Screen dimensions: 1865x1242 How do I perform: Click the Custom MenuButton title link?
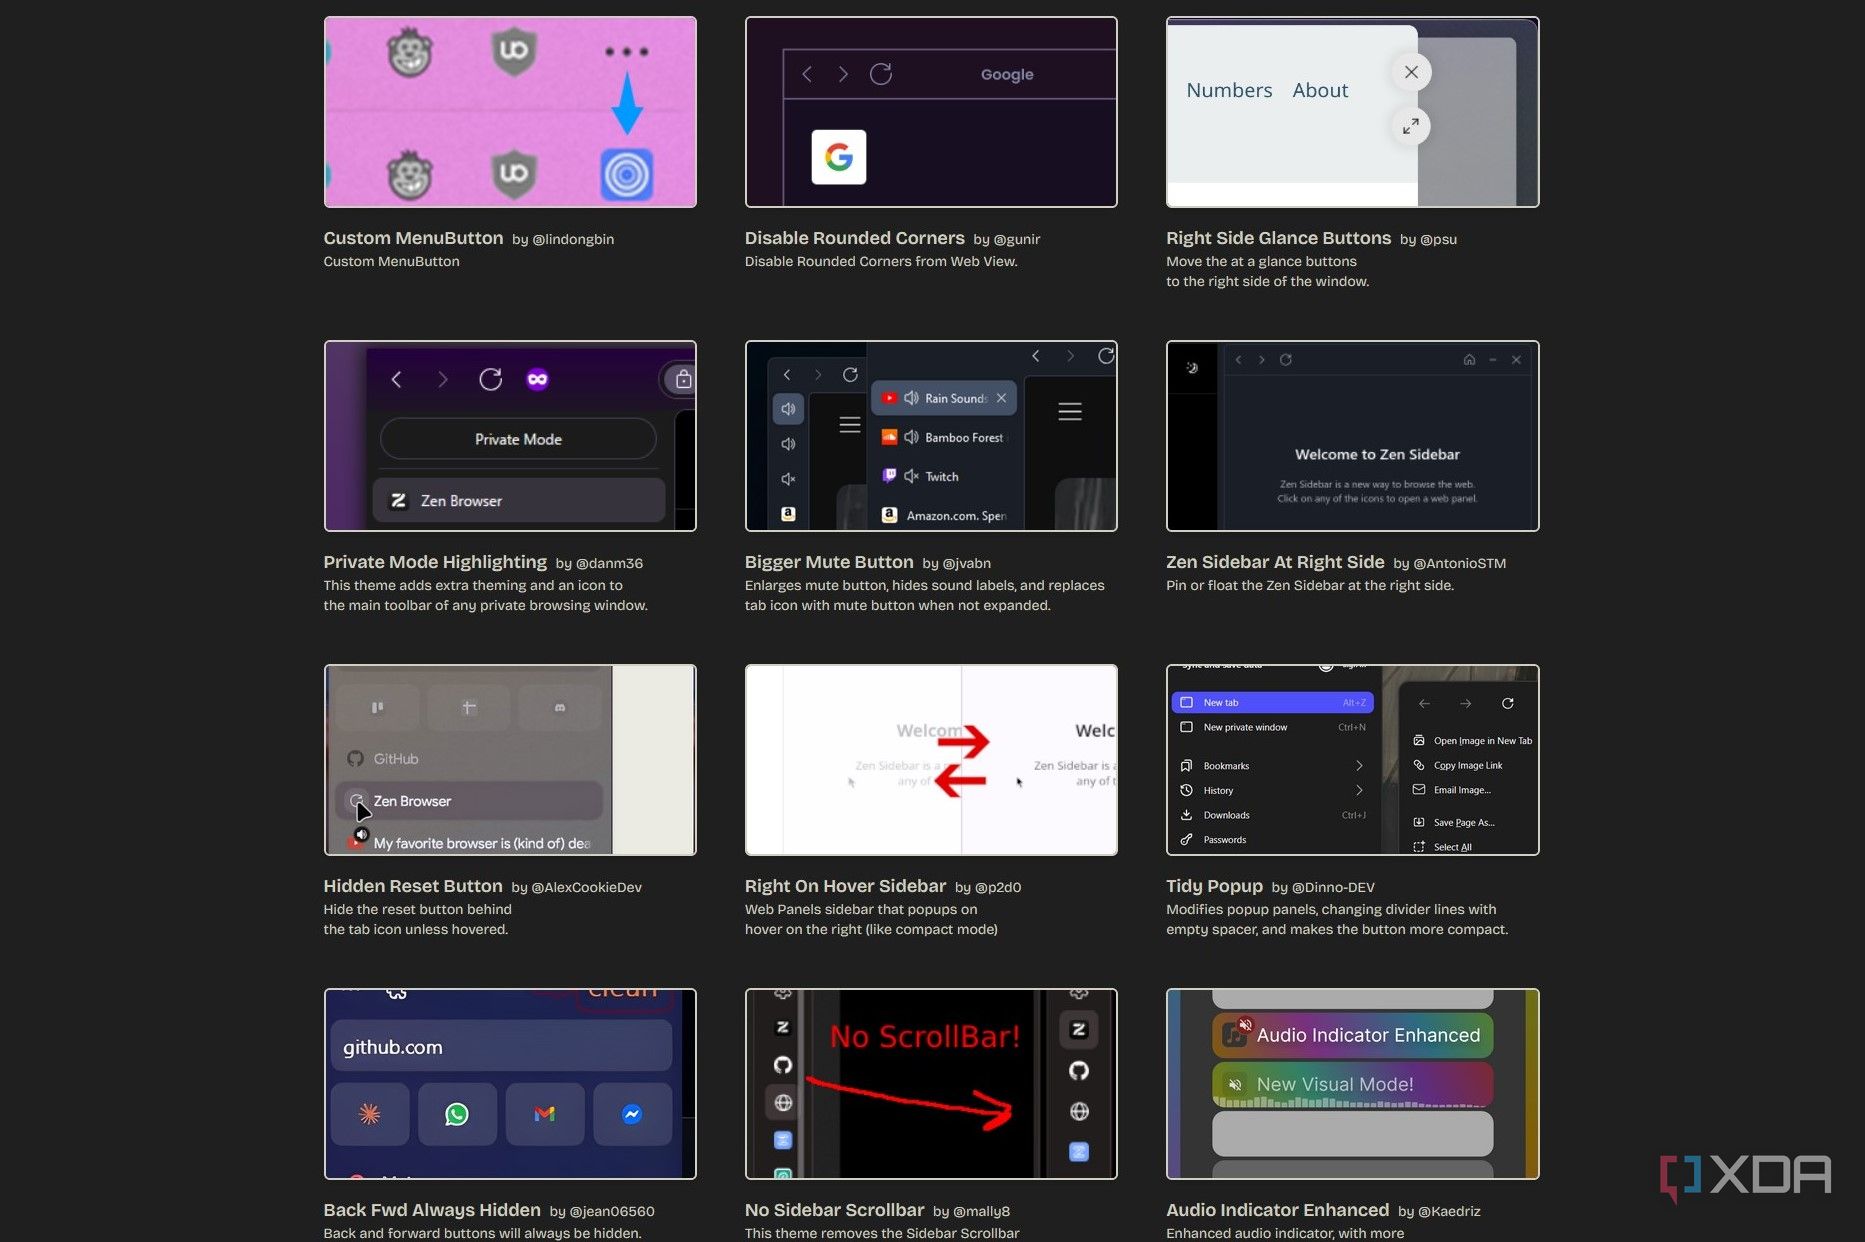pos(413,238)
